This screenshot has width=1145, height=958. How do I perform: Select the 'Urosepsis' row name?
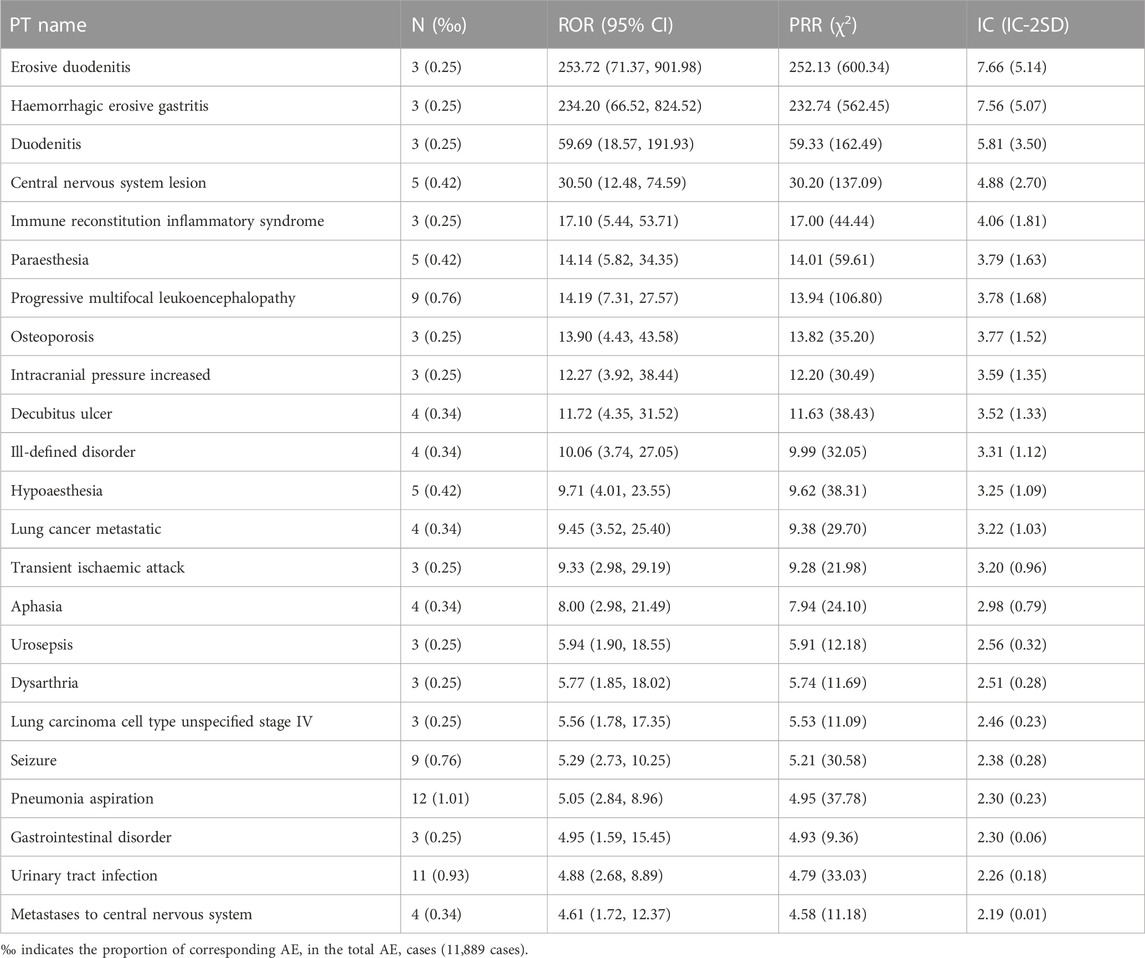pyautogui.click(x=42, y=645)
